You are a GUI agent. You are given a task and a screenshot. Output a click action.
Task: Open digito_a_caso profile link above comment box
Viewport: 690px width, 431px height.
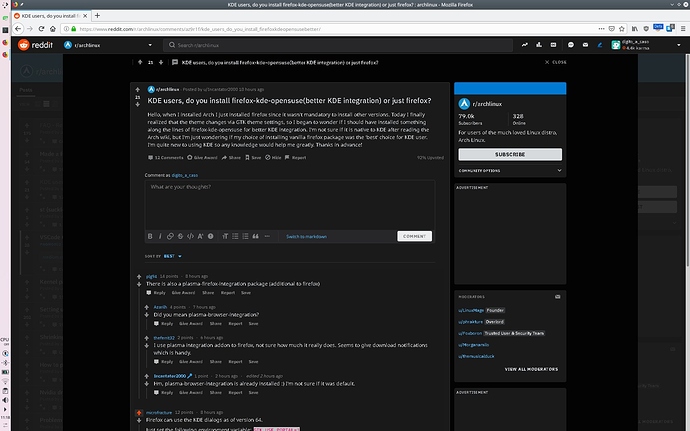point(184,175)
